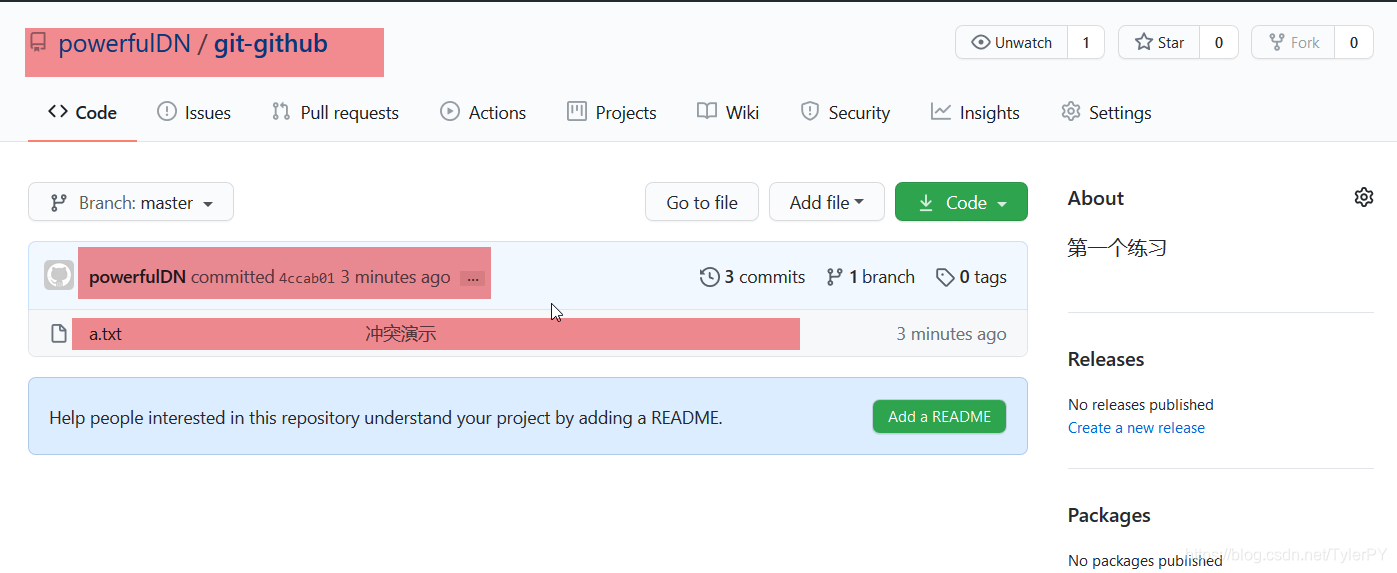View the 3 commits history
The height and width of the screenshot is (573, 1397).
752,277
